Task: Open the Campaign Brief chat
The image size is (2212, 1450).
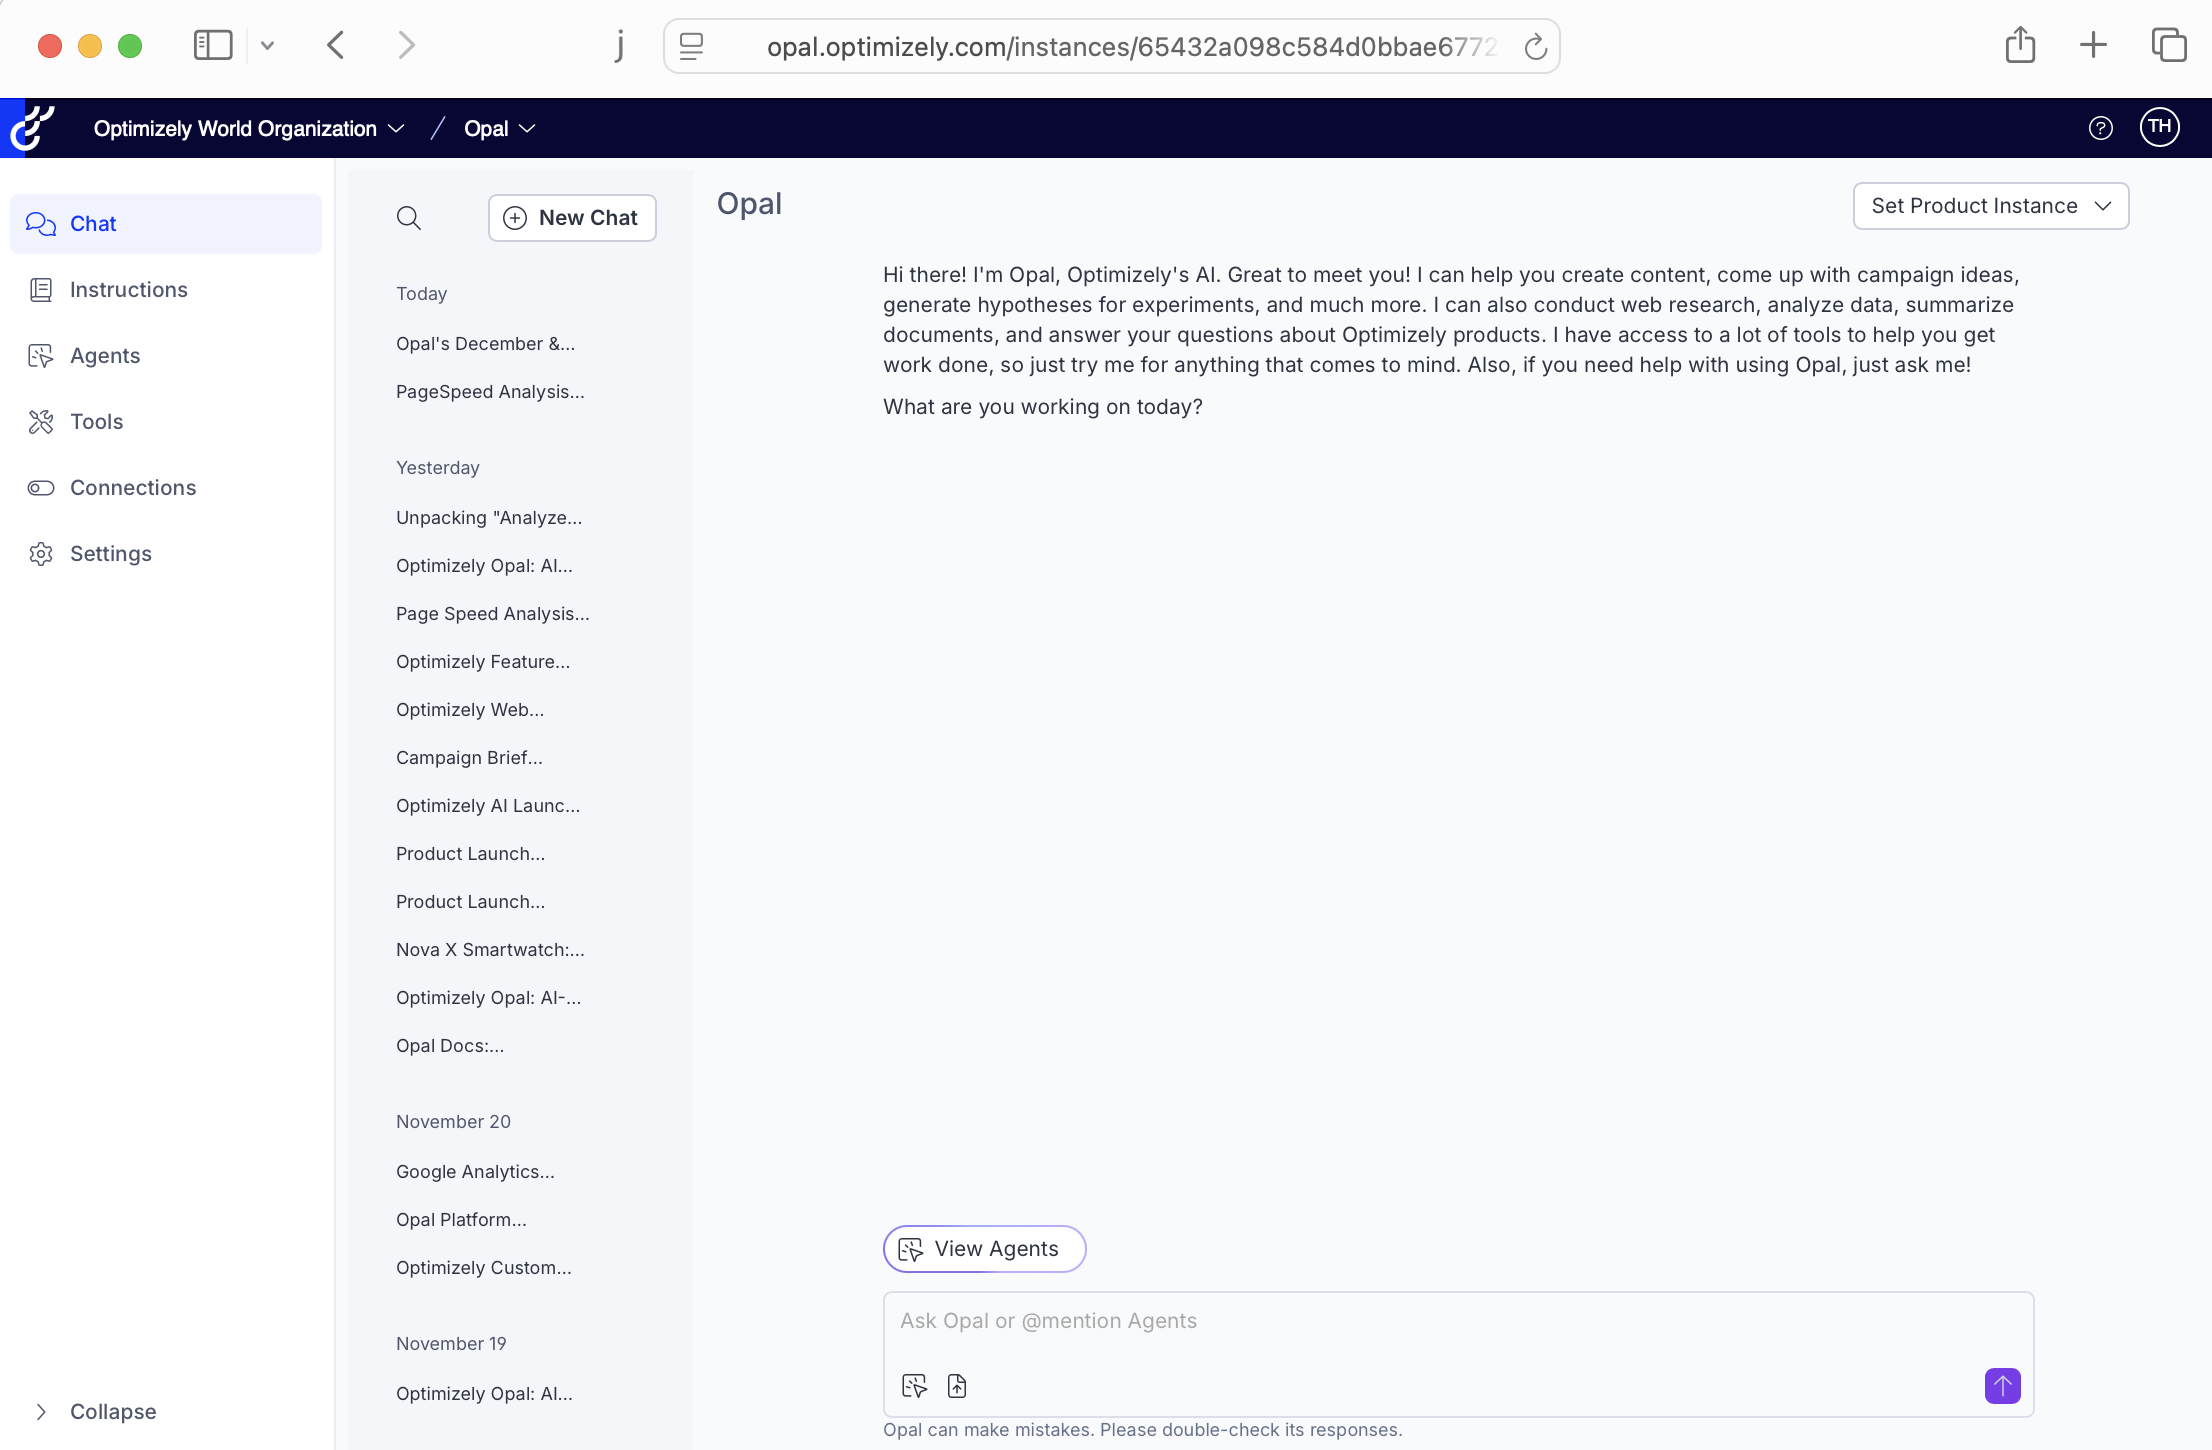Action: tap(469, 758)
